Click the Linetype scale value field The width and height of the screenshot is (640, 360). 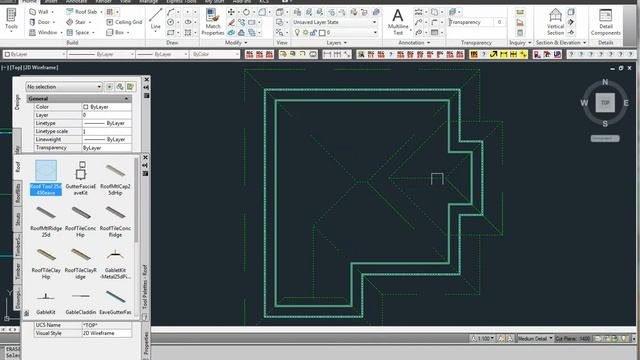pos(107,131)
